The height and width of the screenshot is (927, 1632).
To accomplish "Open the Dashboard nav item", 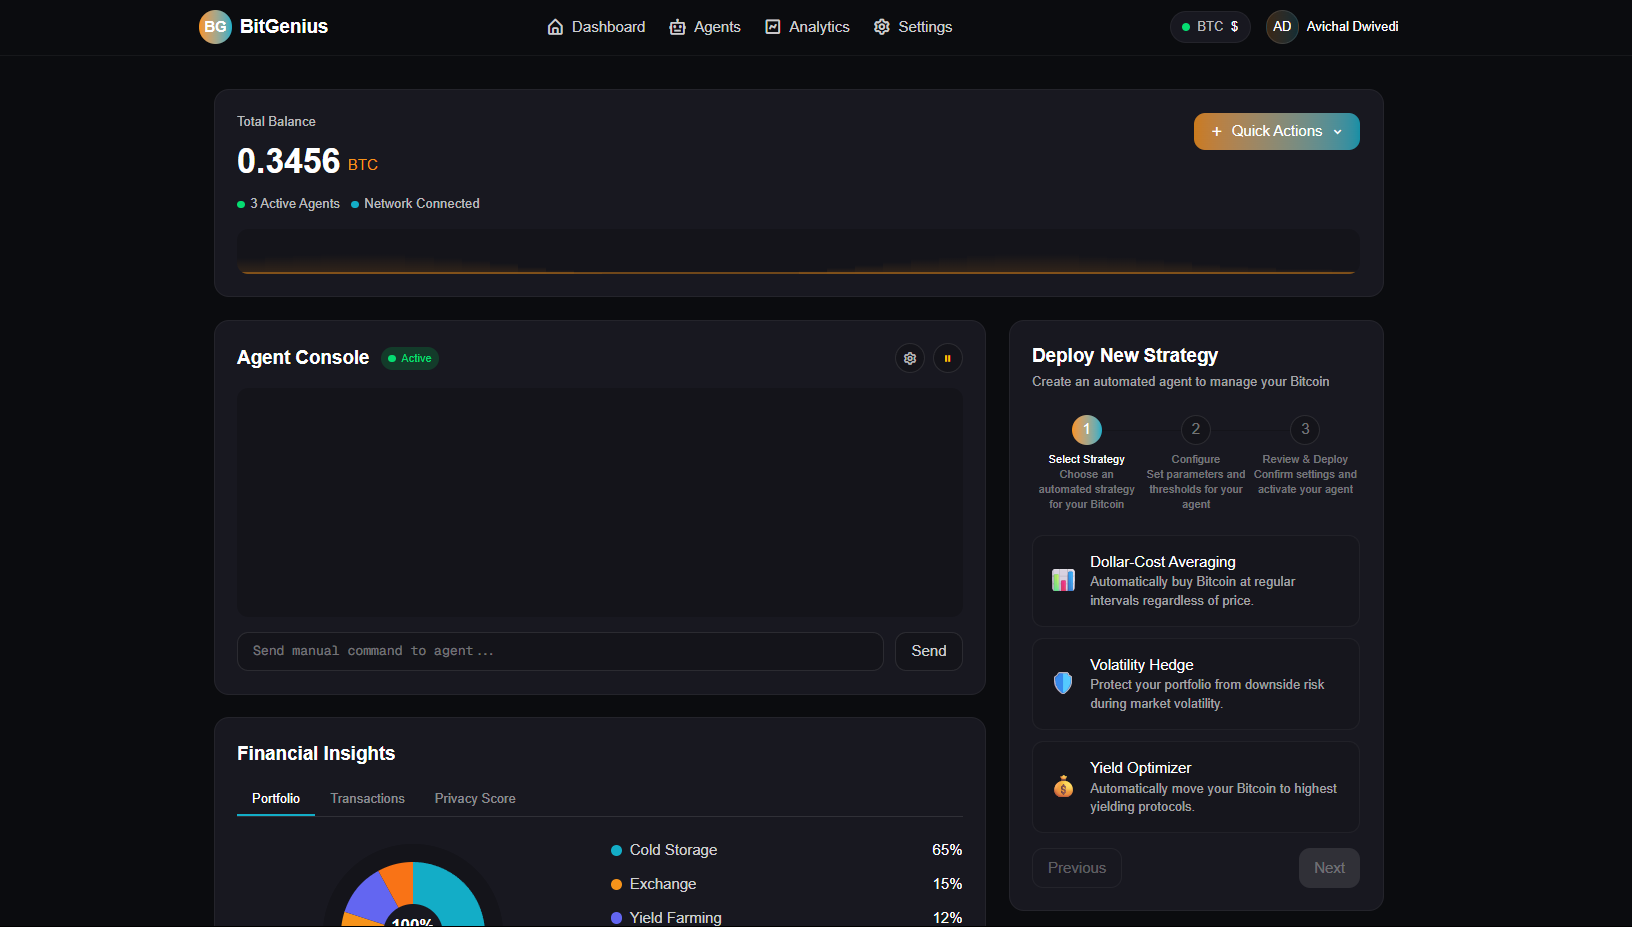I will click(596, 27).
